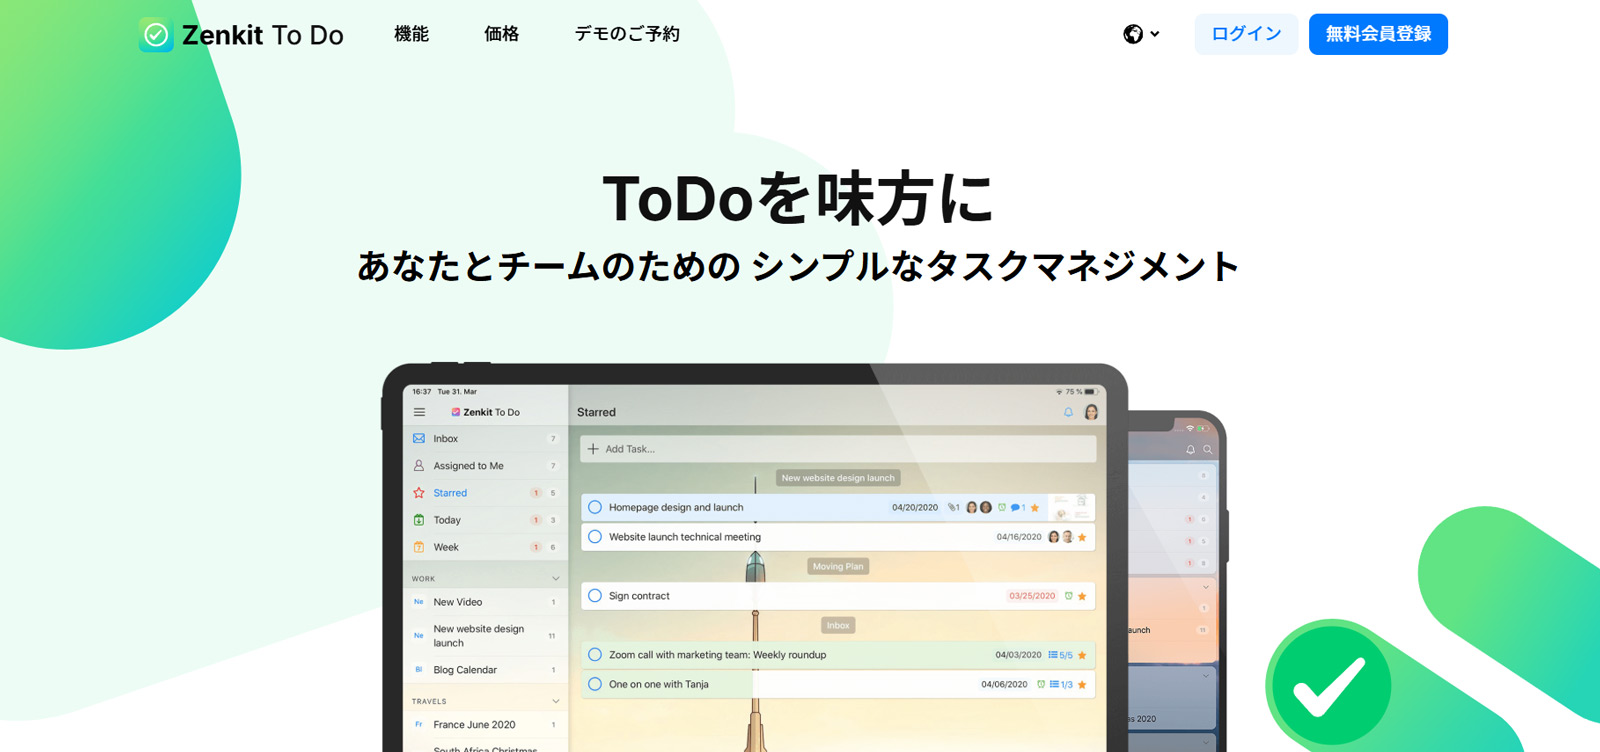Open the New Video list
1600x752 pixels.
click(x=486, y=602)
